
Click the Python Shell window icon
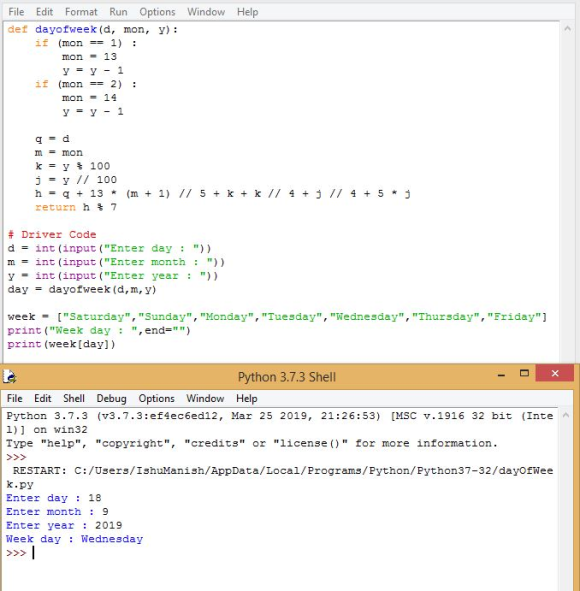click(x=9, y=377)
